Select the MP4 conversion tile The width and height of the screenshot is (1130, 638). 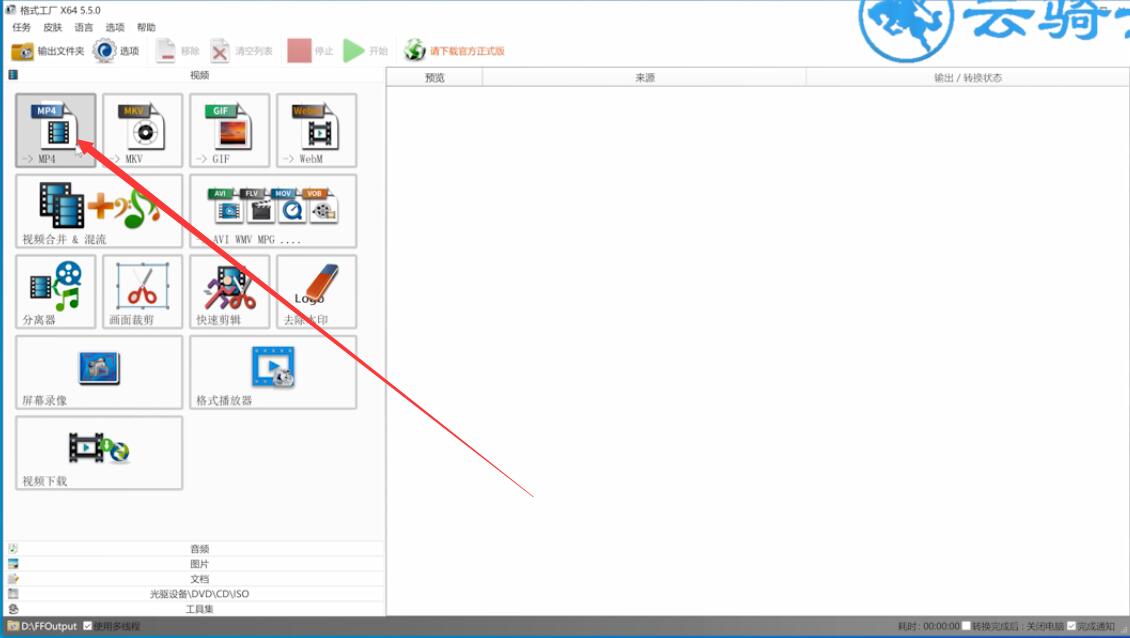[x=55, y=130]
